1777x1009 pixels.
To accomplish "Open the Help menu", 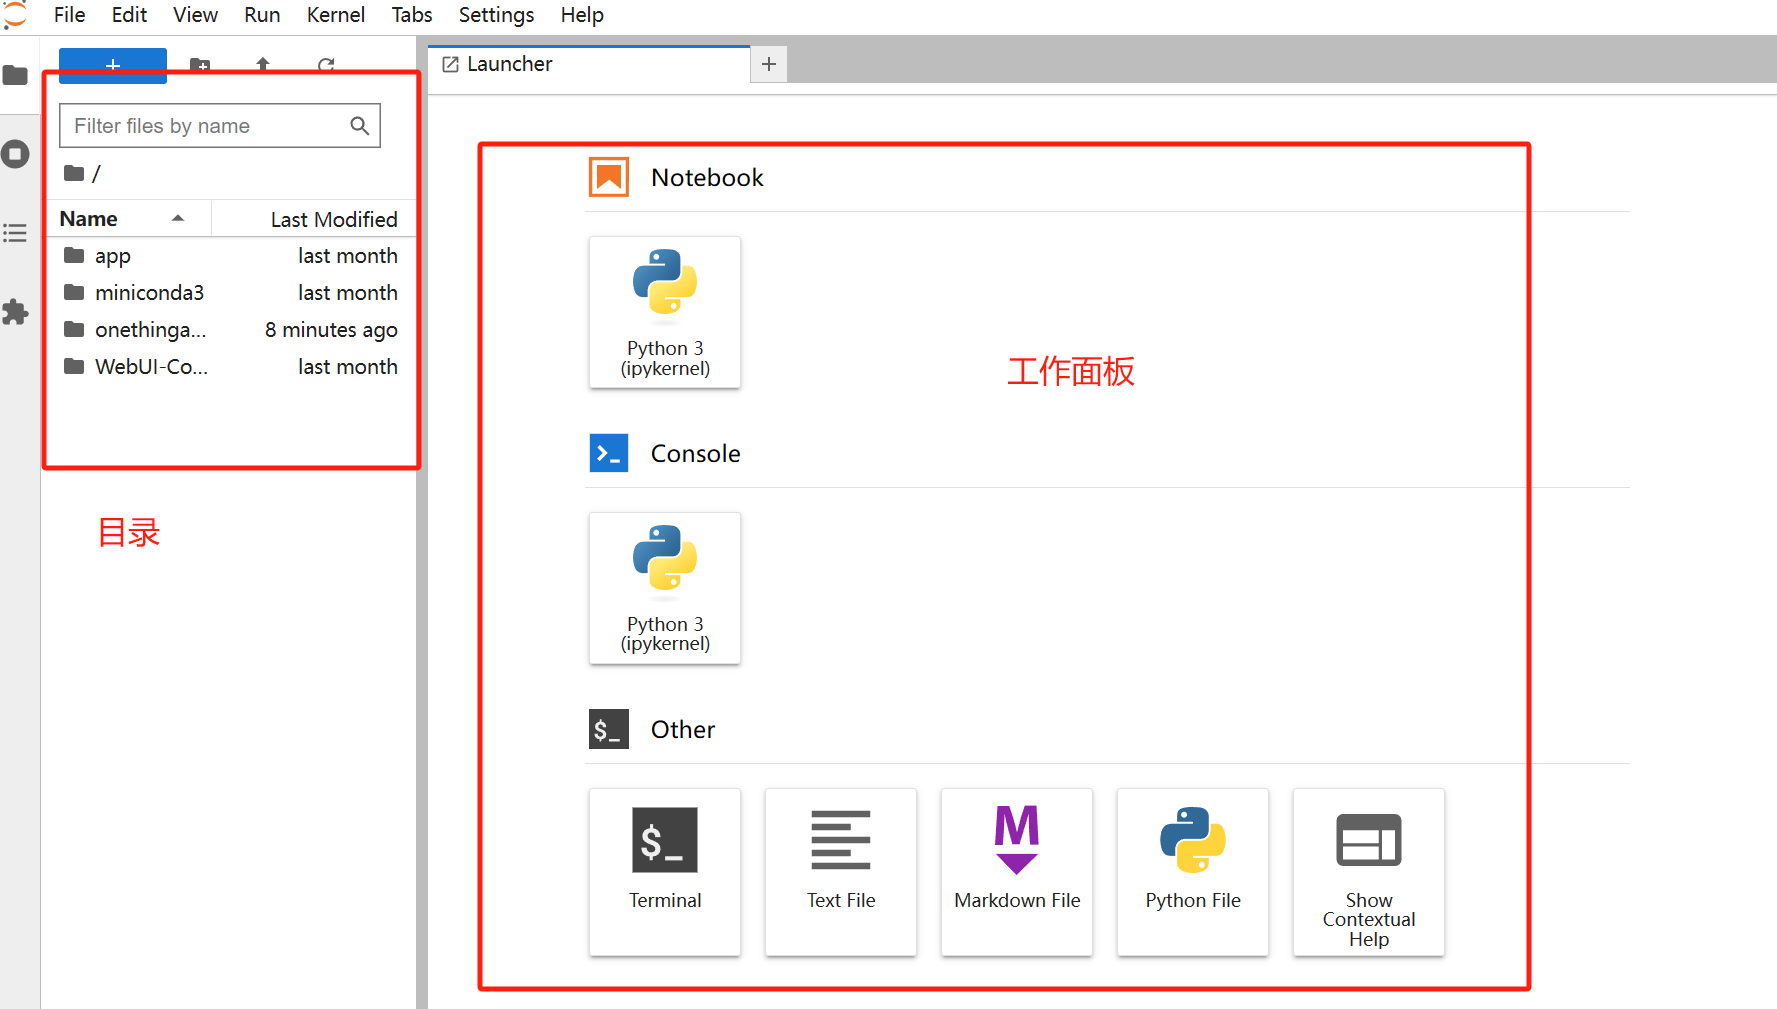I will tap(582, 15).
